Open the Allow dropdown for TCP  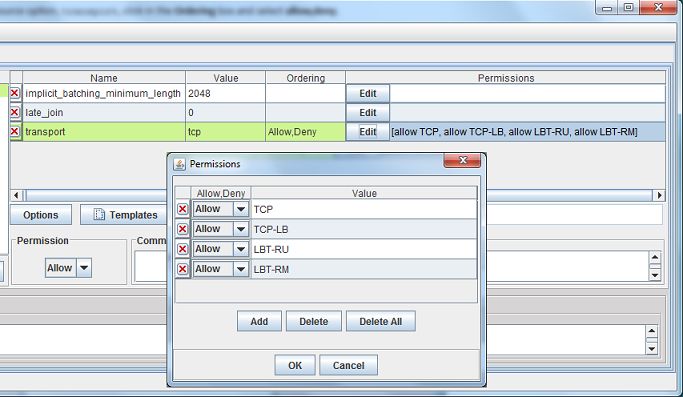[240, 209]
